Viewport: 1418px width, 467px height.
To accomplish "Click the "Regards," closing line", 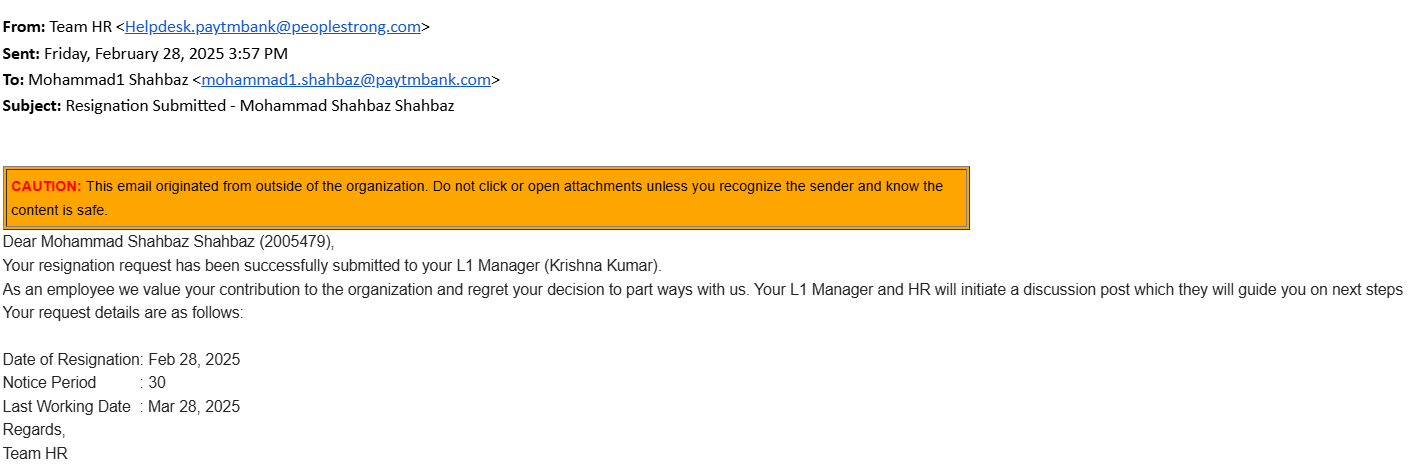I will pyautogui.click(x=34, y=429).
